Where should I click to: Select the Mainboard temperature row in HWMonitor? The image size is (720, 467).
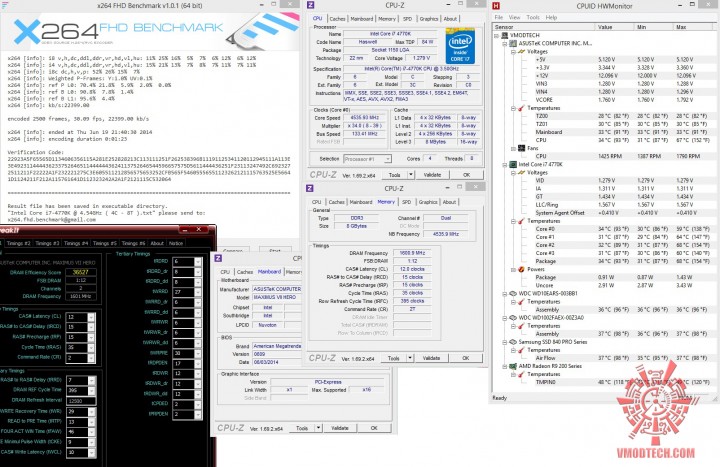[622, 132]
